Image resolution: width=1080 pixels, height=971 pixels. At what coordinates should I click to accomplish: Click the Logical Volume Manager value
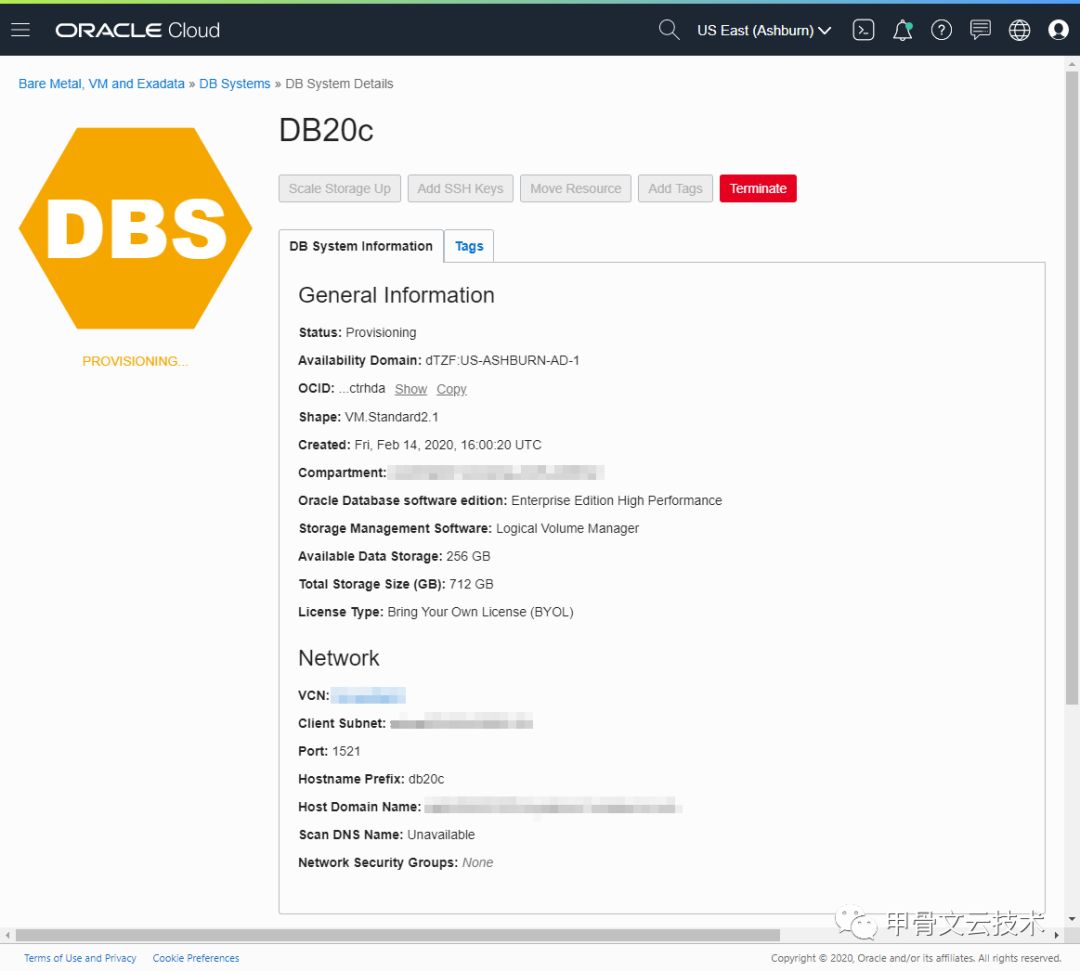coord(568,529)
